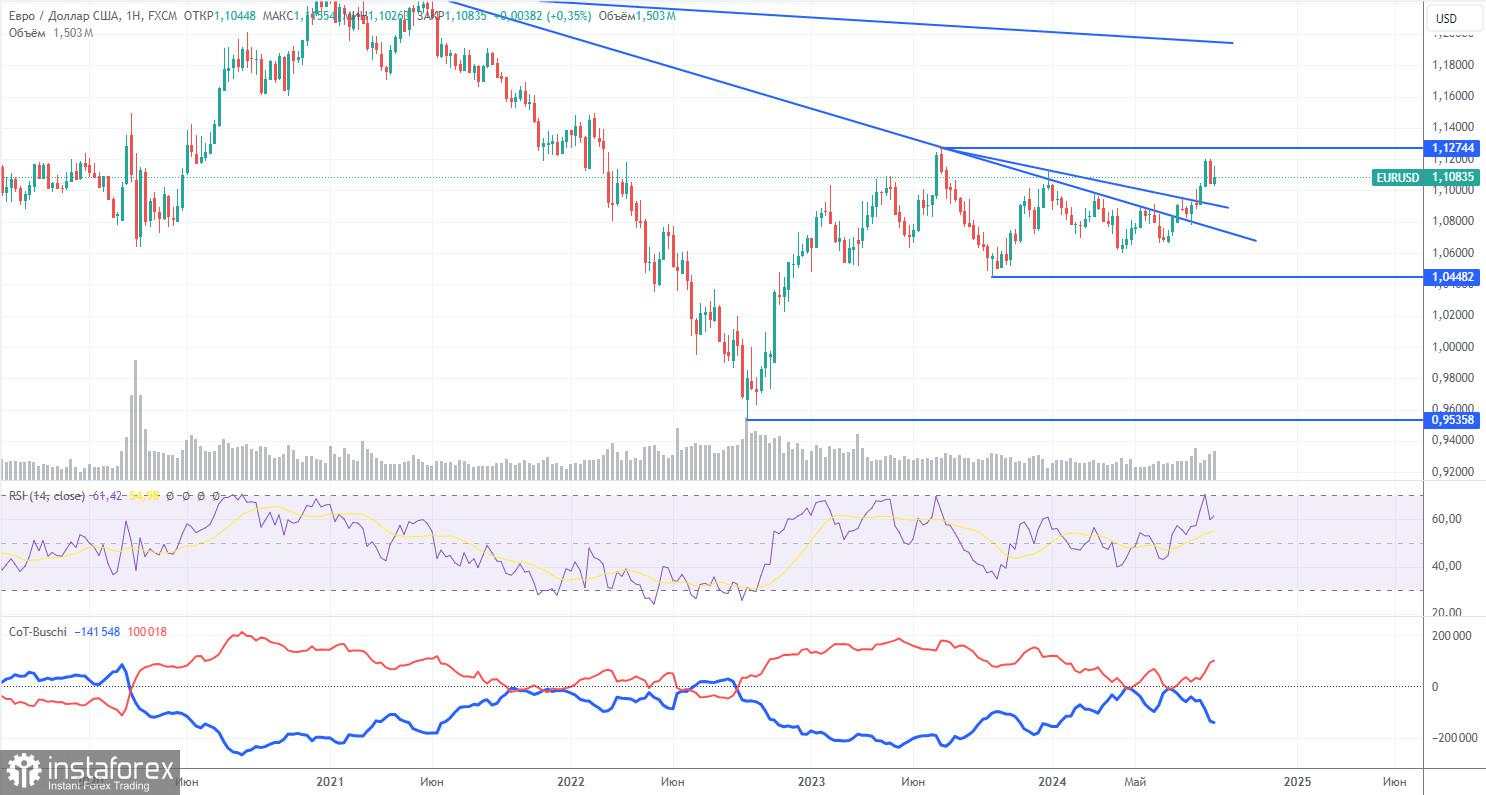Click the 1,00000 price axis tick
The image size is (1486, 795).
click(1453, 346)
